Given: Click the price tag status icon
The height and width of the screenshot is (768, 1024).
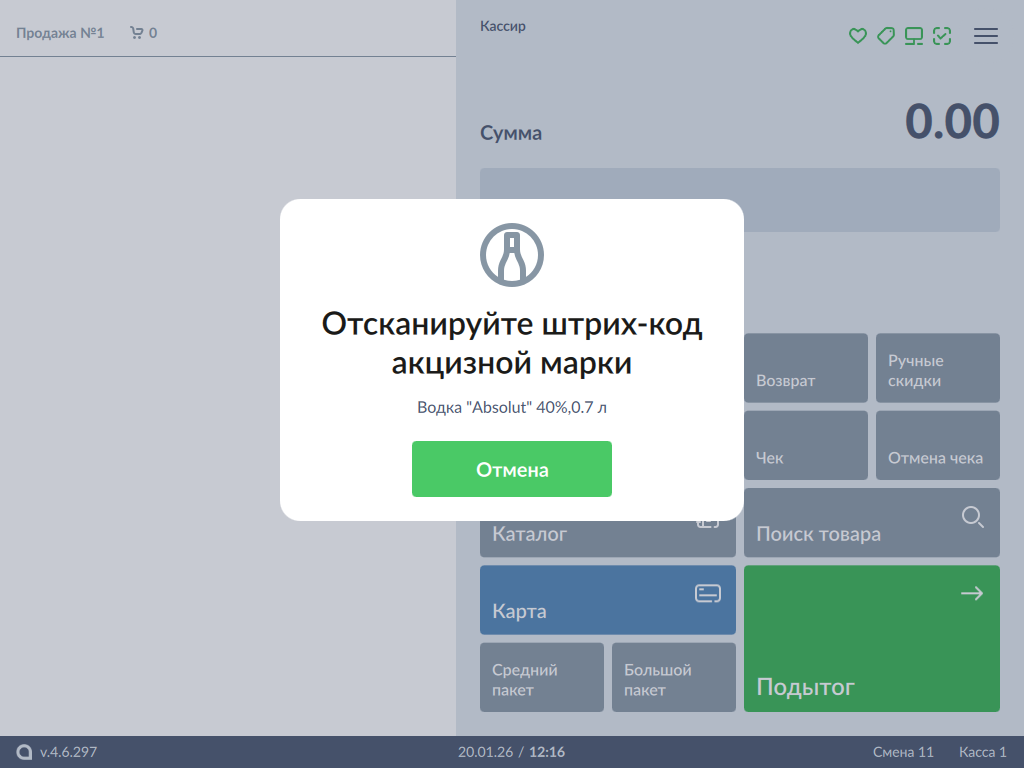Looking at the screenshot, I should click(885, 36).
